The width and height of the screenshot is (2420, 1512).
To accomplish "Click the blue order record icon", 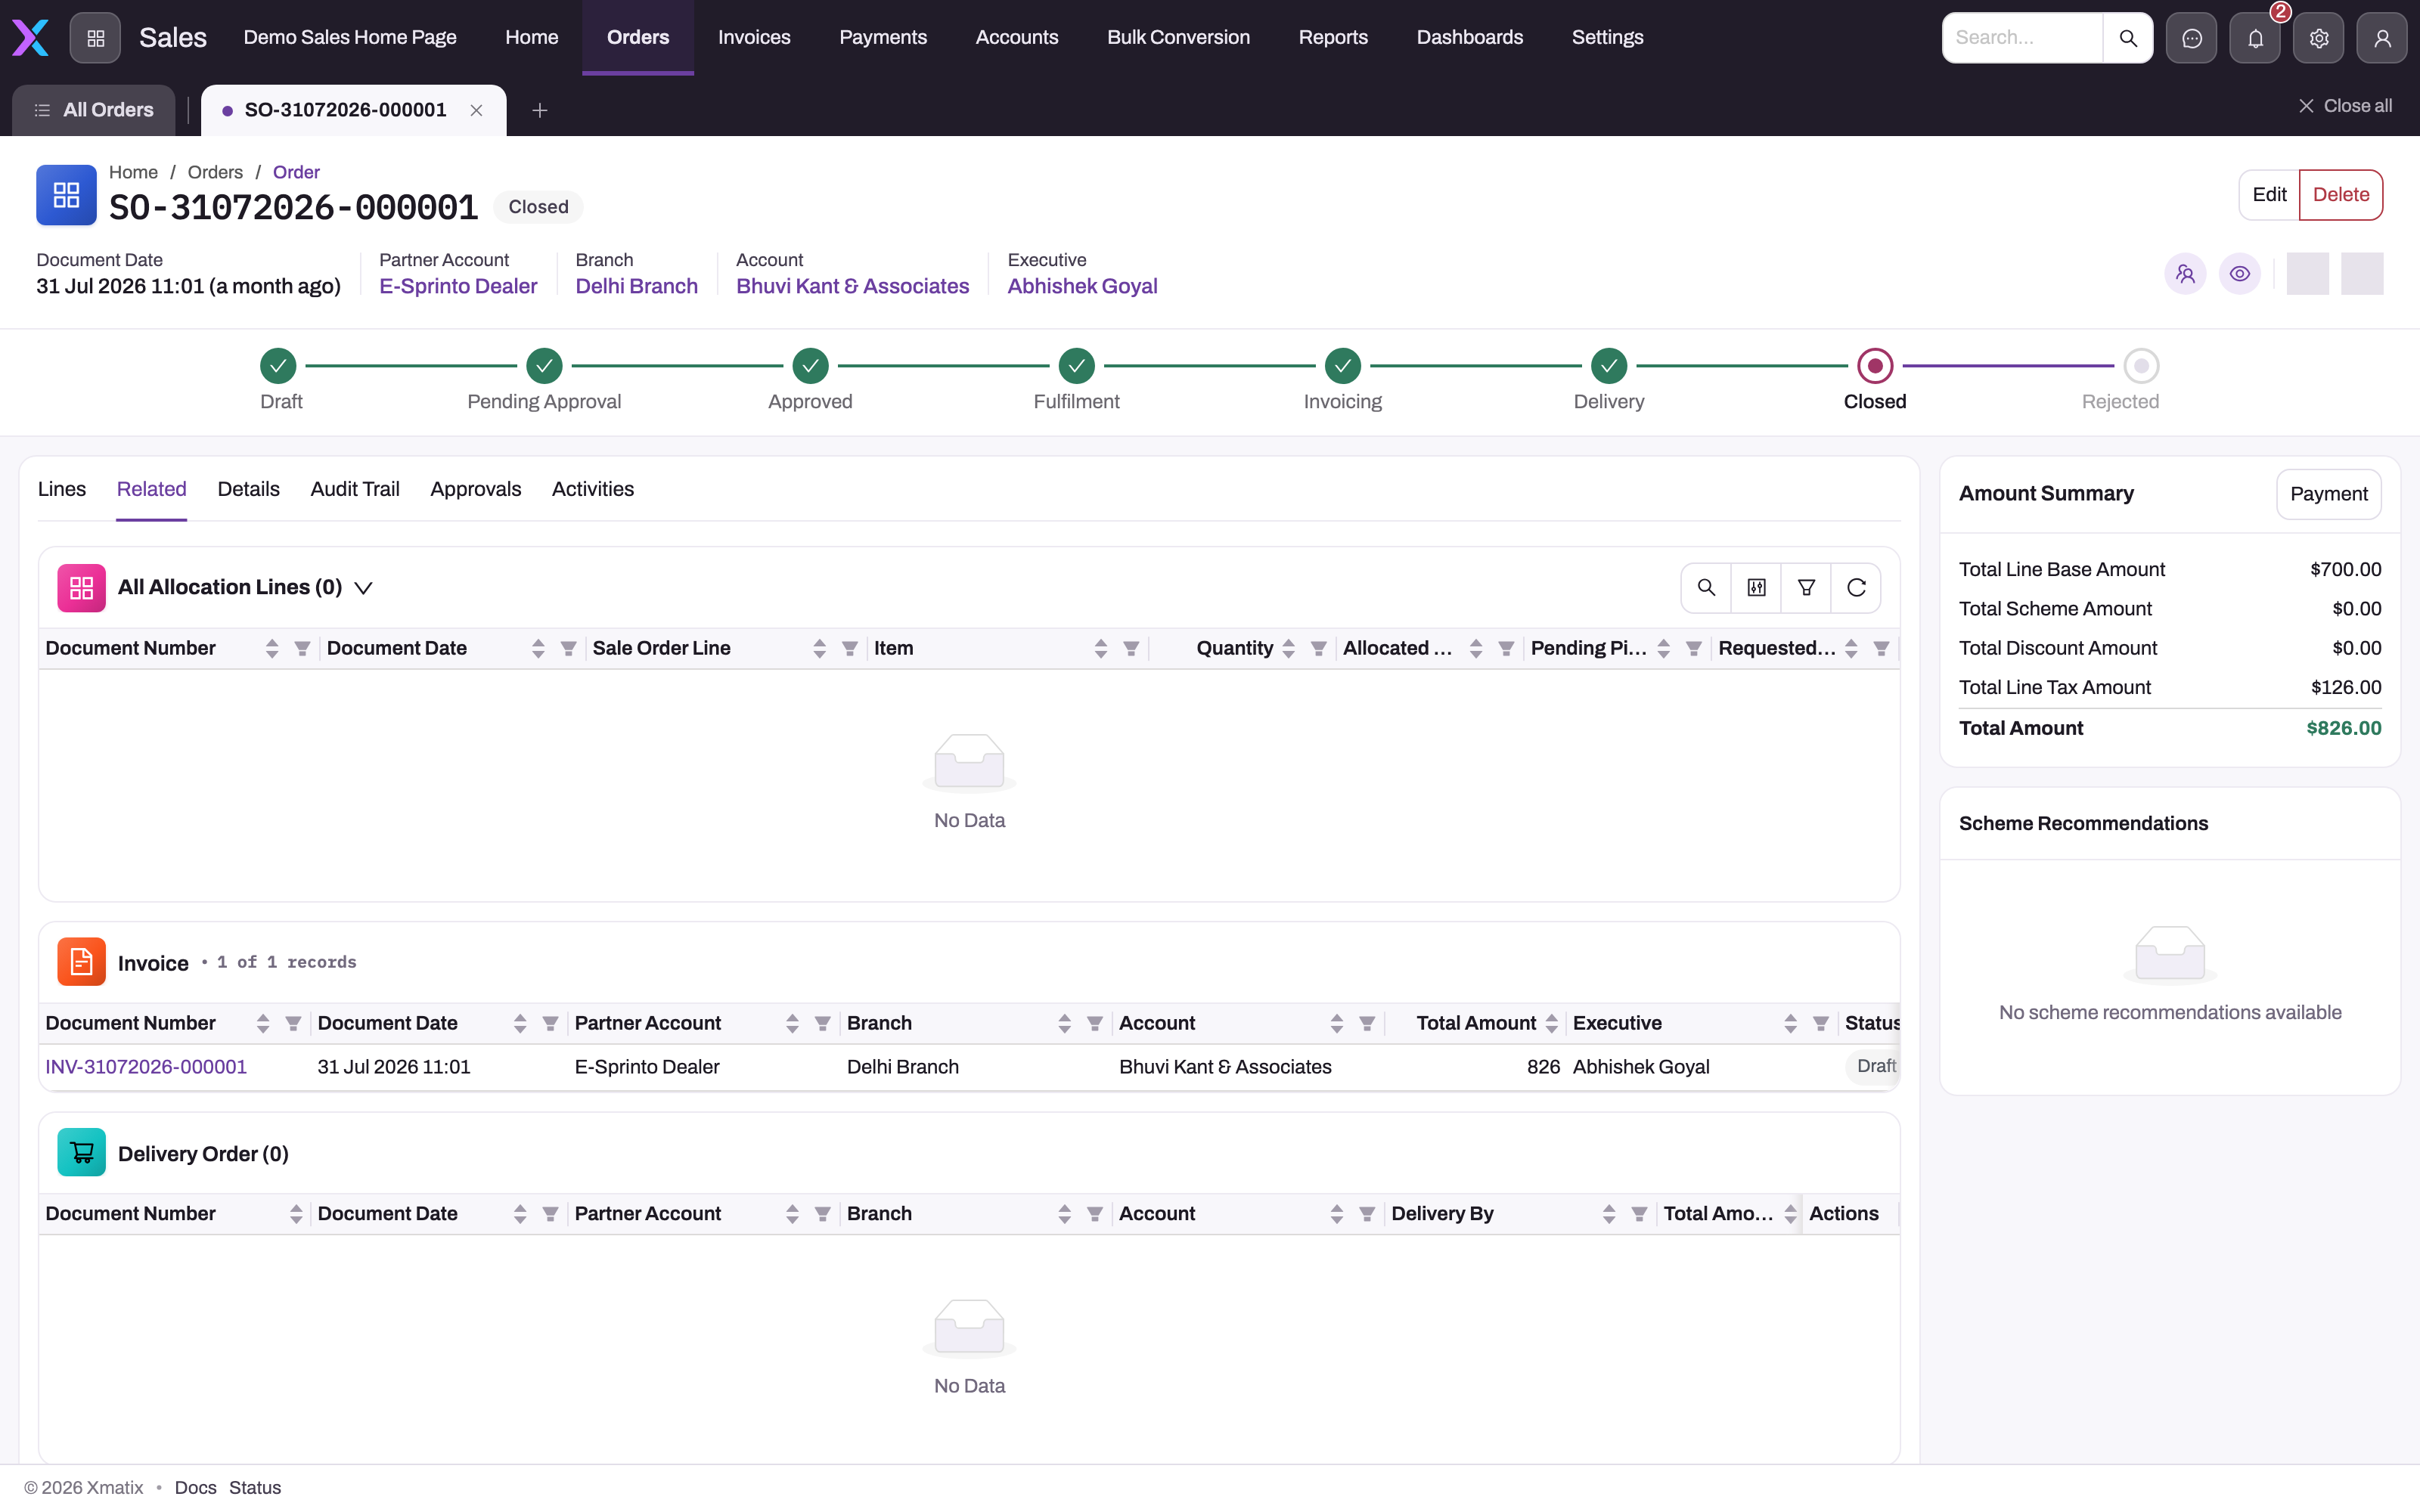I will tap(66, 195).
